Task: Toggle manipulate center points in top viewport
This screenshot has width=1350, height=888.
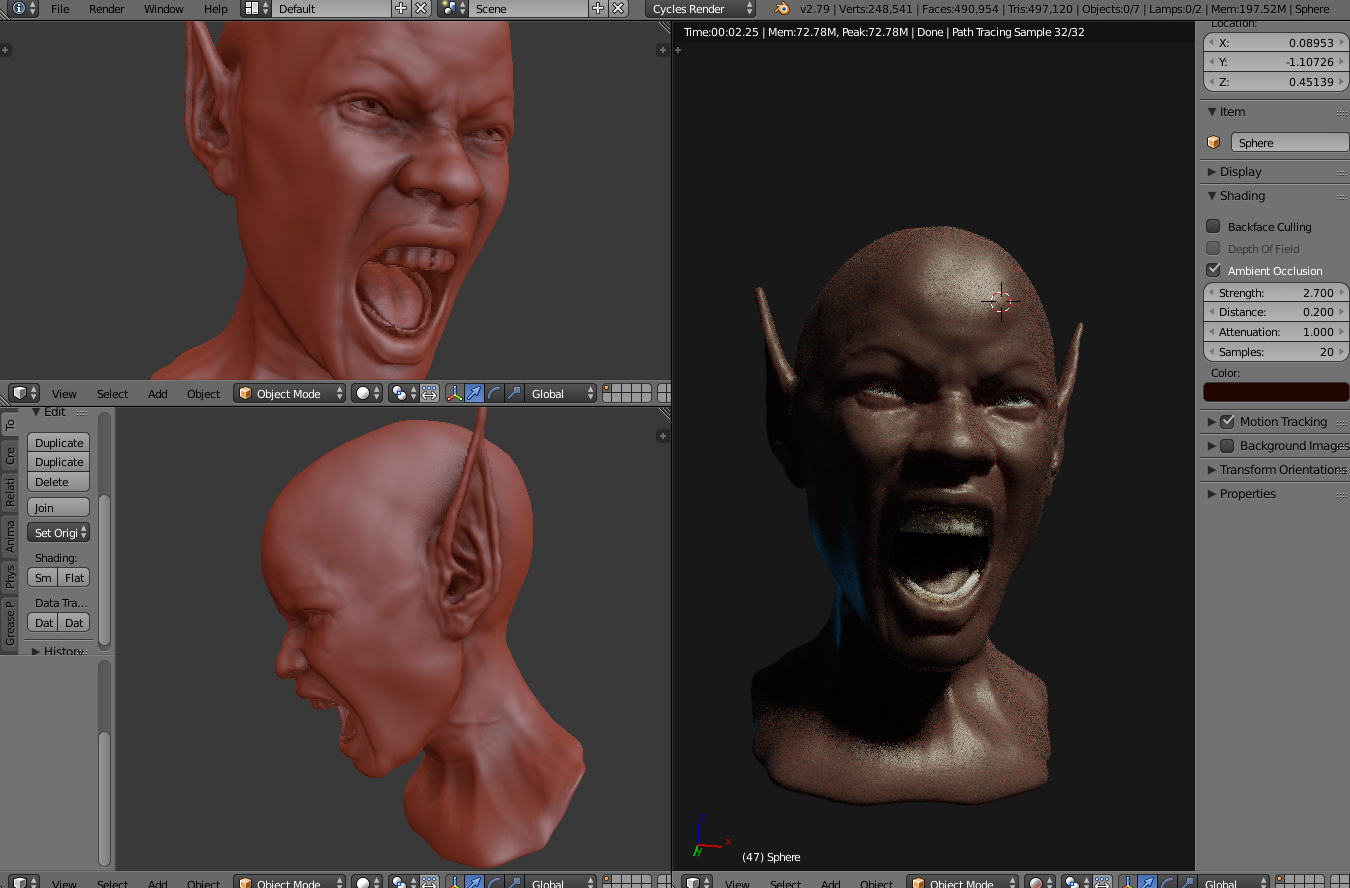Action: [429, 393]
